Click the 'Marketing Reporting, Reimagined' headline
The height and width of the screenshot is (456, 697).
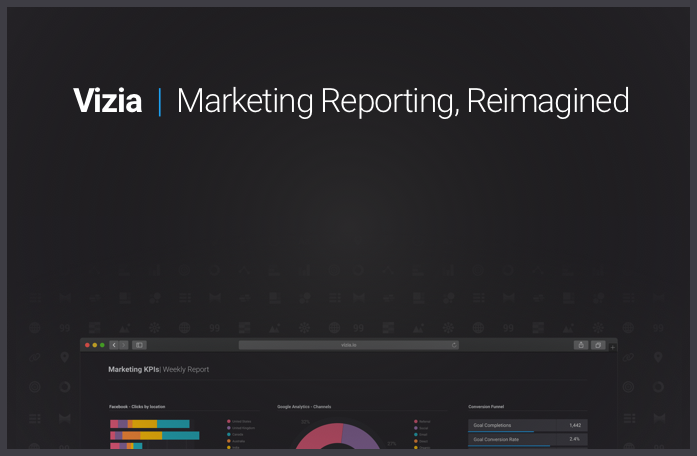[402, 101]
